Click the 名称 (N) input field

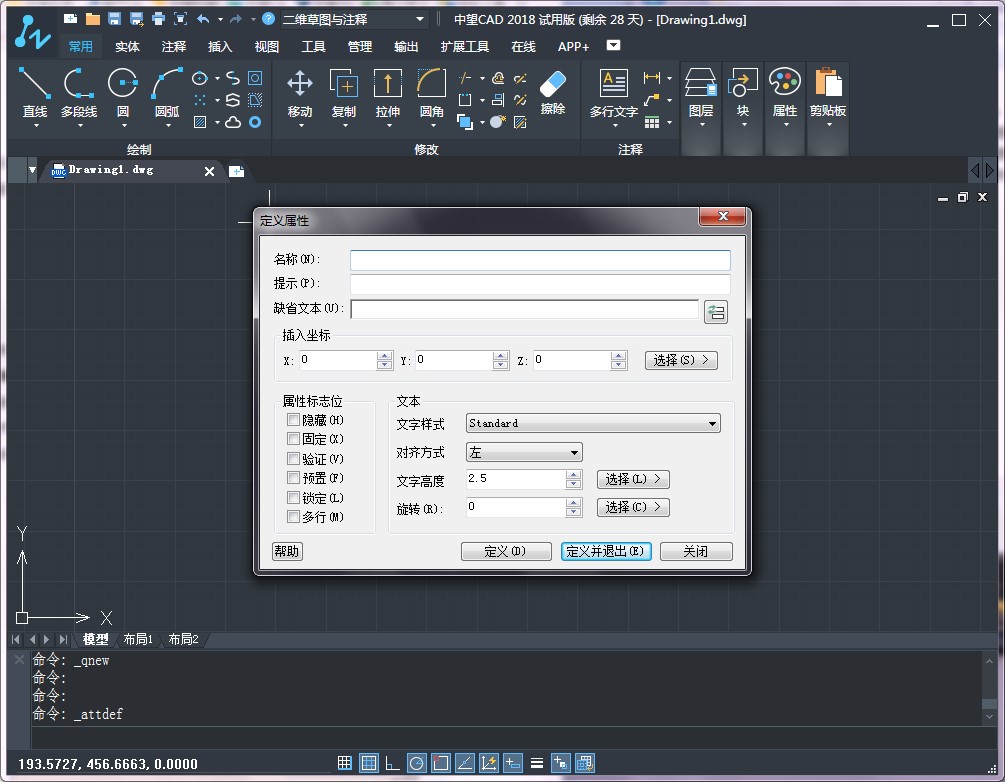coord(540,260)
